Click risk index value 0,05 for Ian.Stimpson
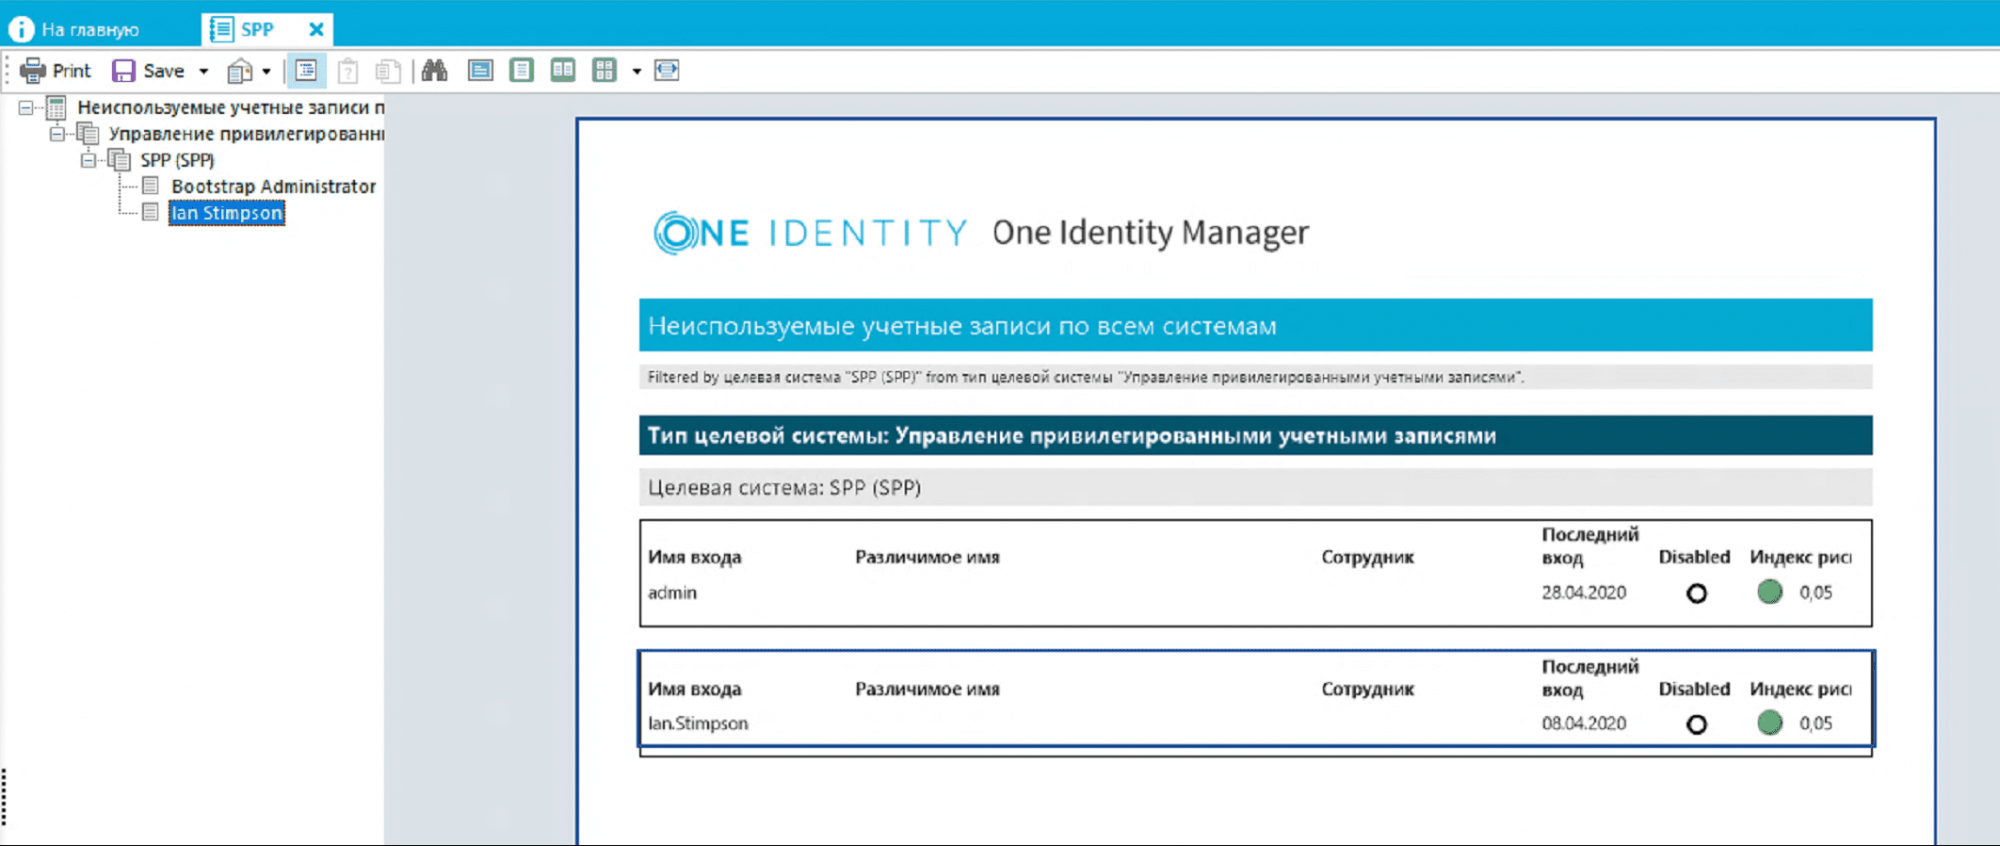This screenshot has height=846, width=2000. click(1816, 723)
